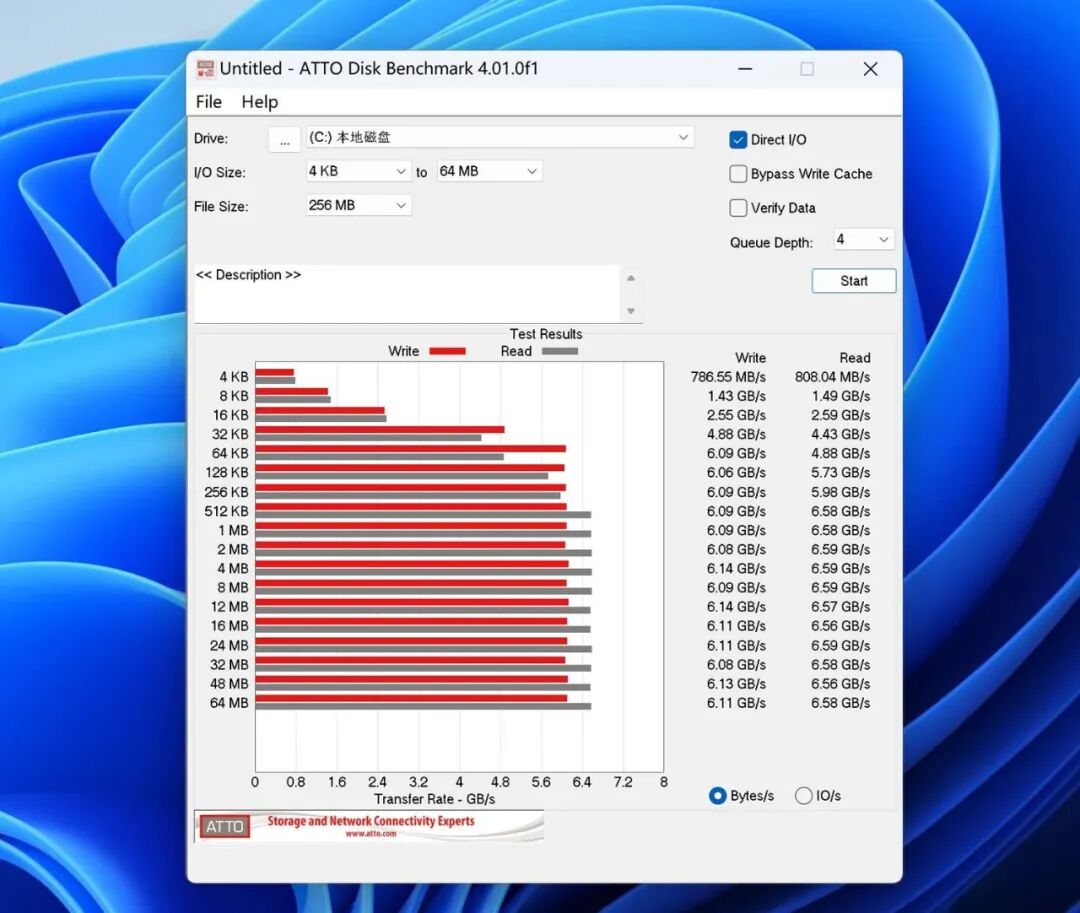1080x913 pixels.
Task: Click the 16 KB write value 2.55 GB/s
Action: click(x=736, y=415)
